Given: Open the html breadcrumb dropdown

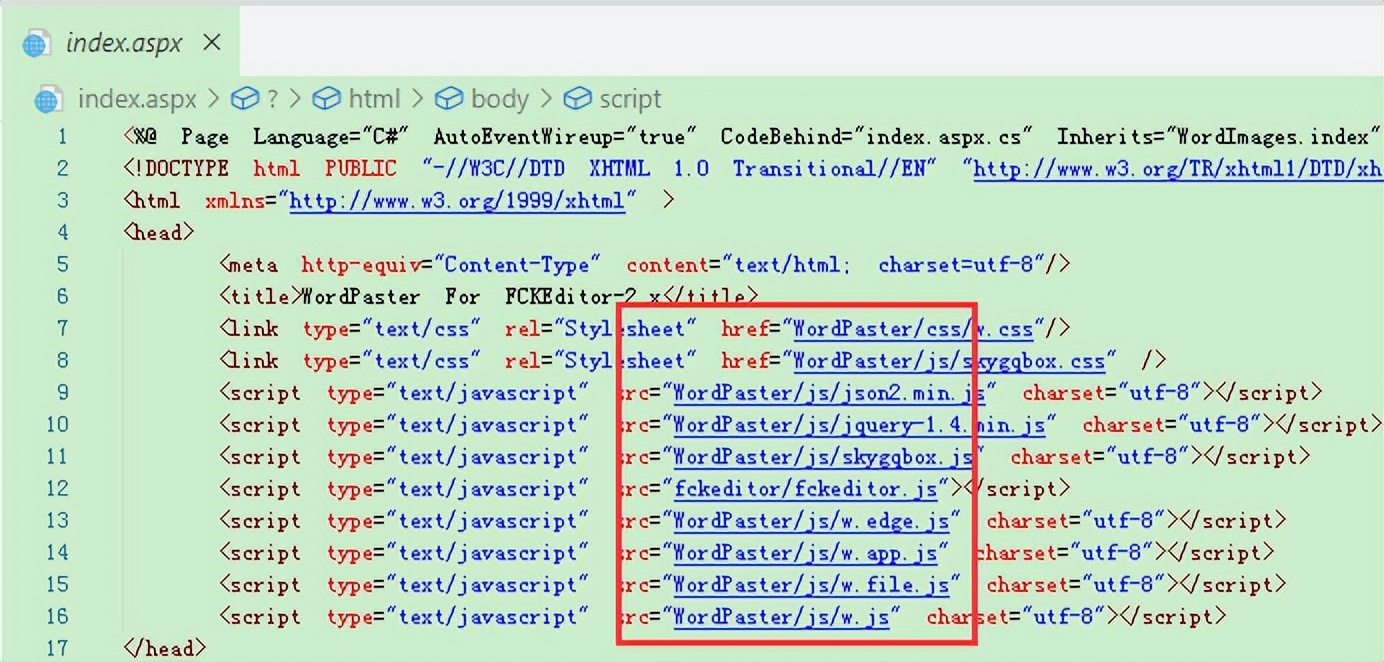Looking at the screenshot, I should click(373, 99).
